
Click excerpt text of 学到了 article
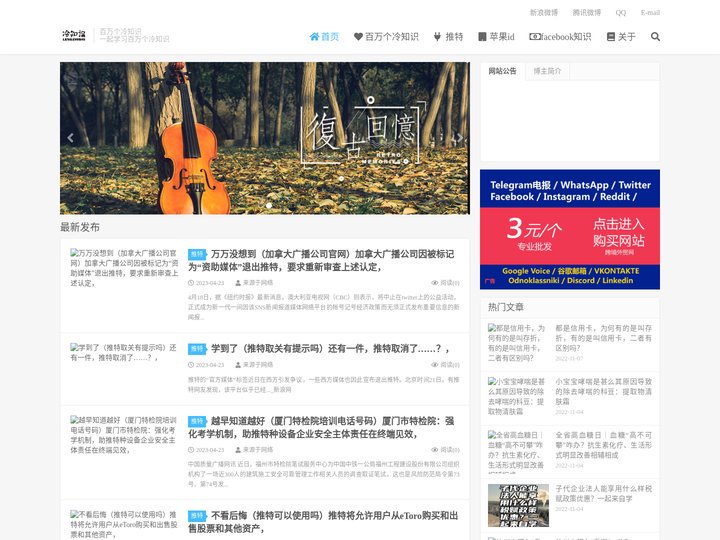[323, 384]
